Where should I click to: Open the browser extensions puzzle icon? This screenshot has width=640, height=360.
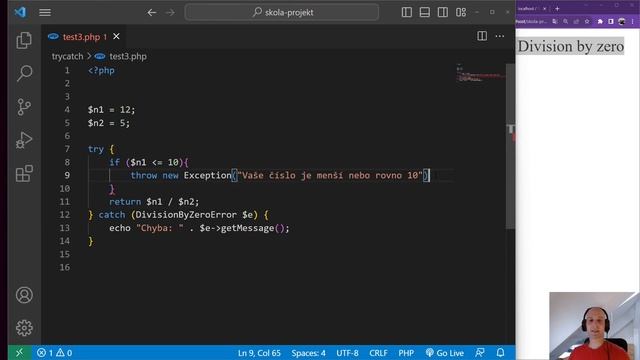point(600,21)
